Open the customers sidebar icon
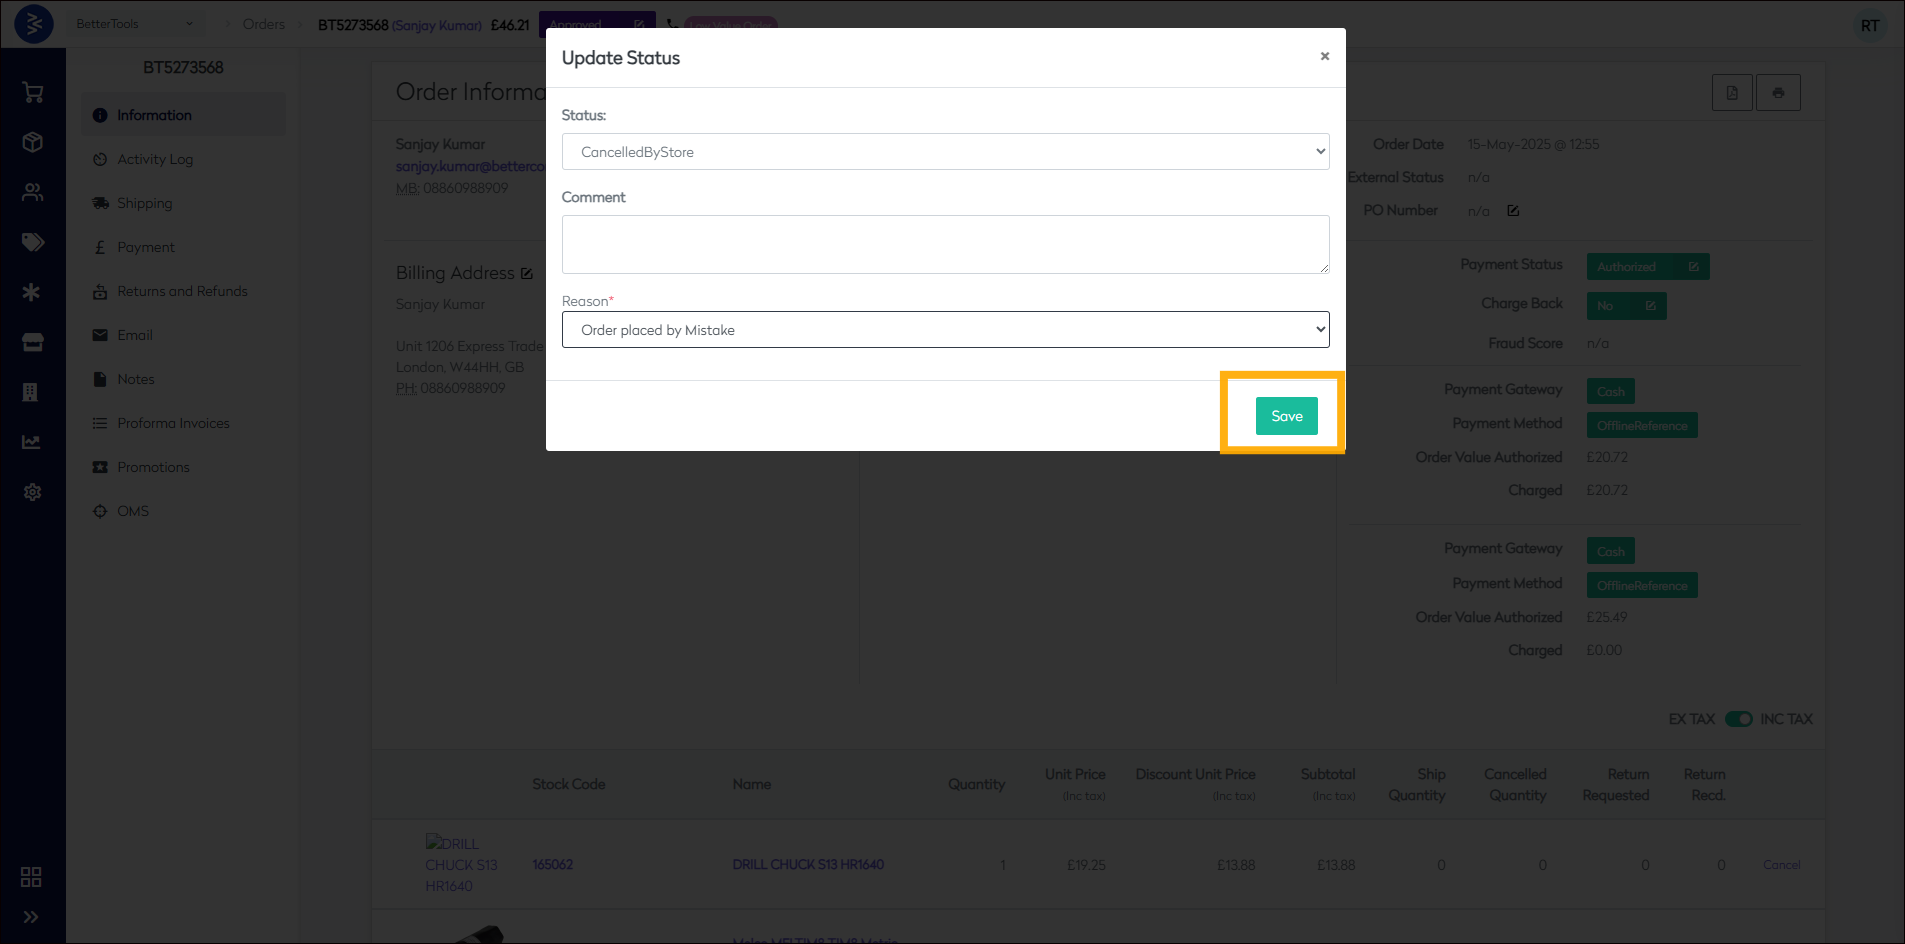Image resolution: width=1905 pixels, height=944 pixels. (32, 192)
